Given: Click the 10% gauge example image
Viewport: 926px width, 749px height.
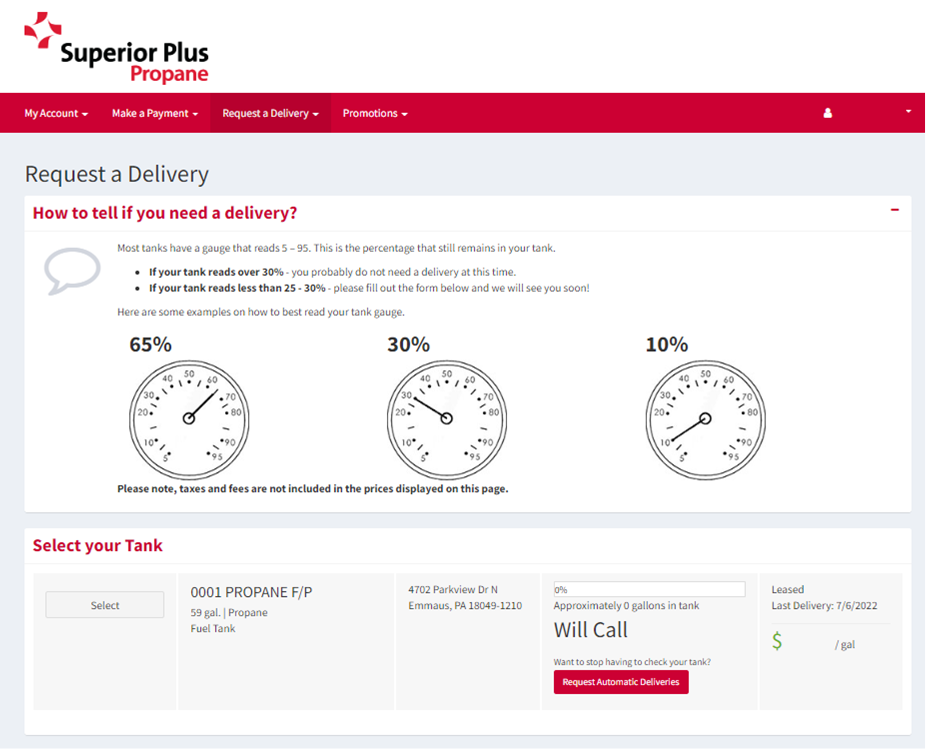Looking at the screenshot, I should (x=705, y=419).
